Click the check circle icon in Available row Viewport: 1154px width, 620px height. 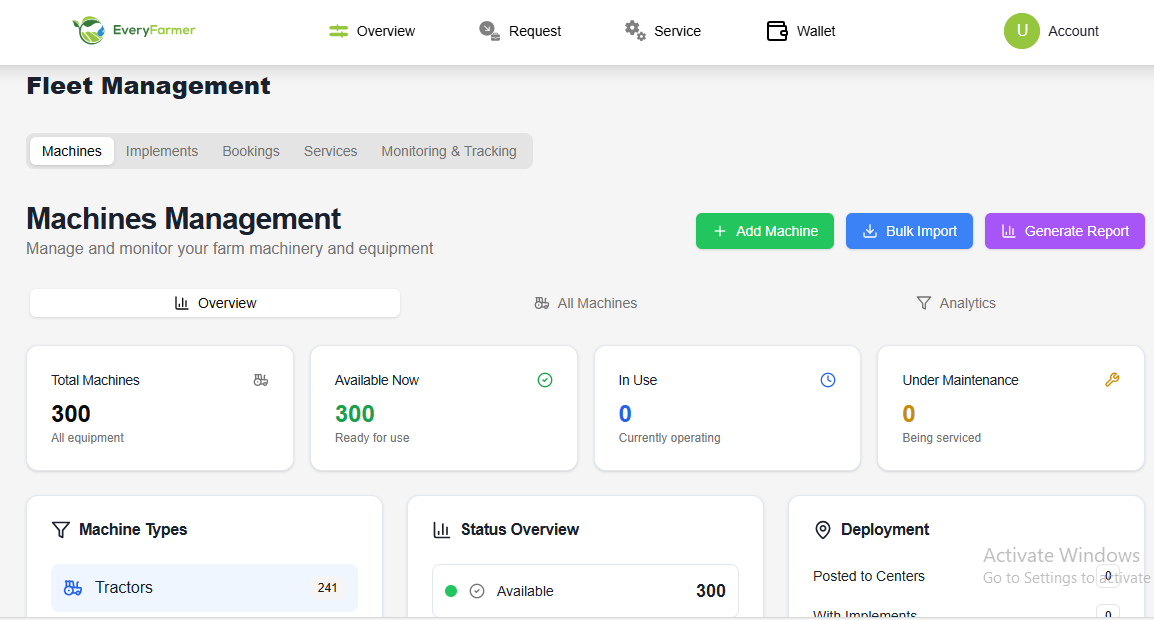pyautogui.click(x=477, y=591)
